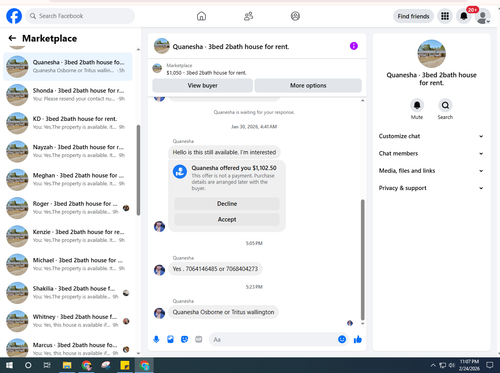Mute this chat using the bell icon
This screenshot has width=500, height=373.
pyautogui.click(x=417, y=105)
